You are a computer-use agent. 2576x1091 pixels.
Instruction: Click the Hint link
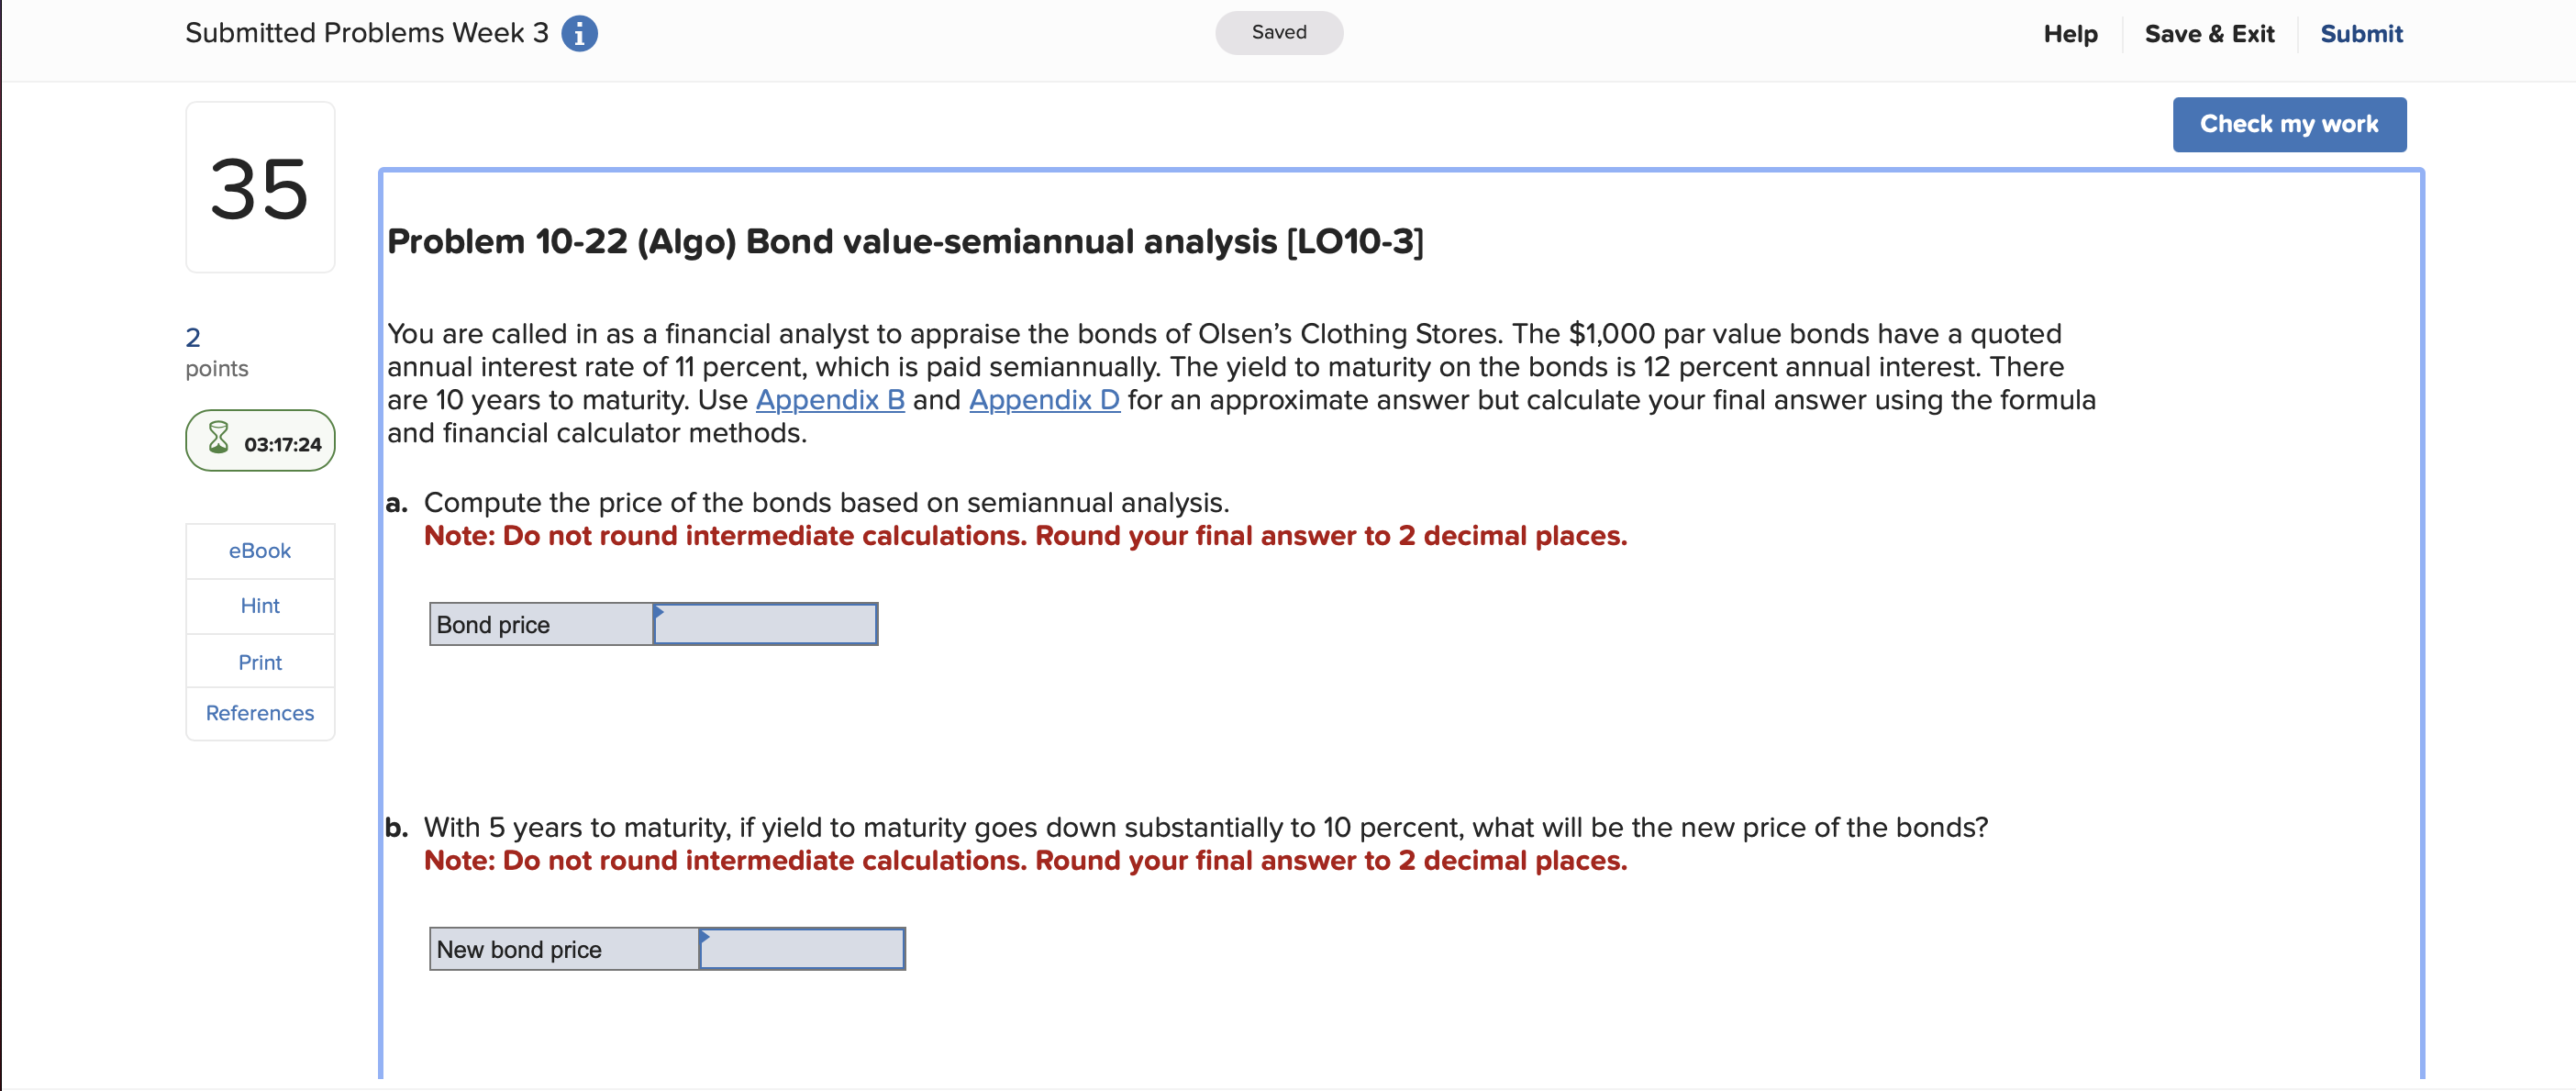pyautogui.click(x=259, y=605)
